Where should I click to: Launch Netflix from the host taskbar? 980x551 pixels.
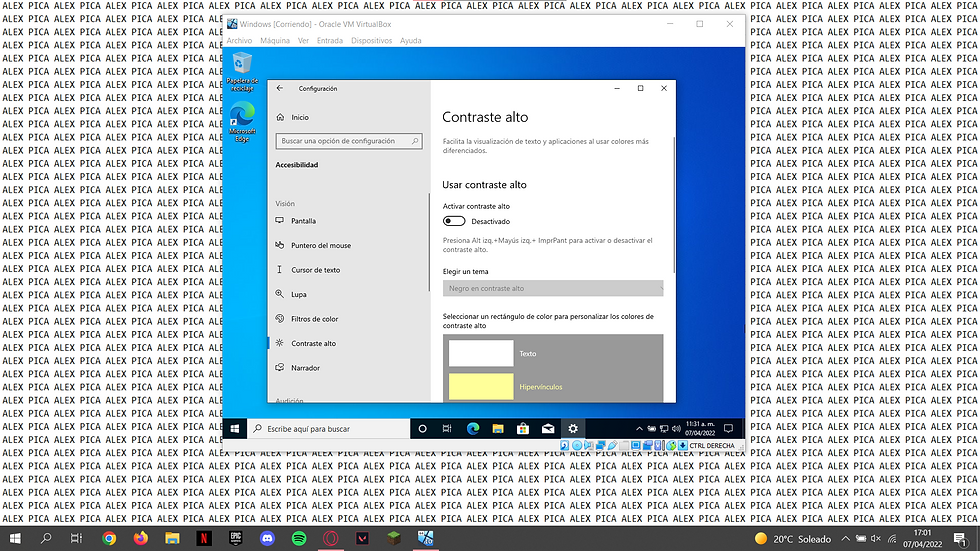tap(204, 539)
